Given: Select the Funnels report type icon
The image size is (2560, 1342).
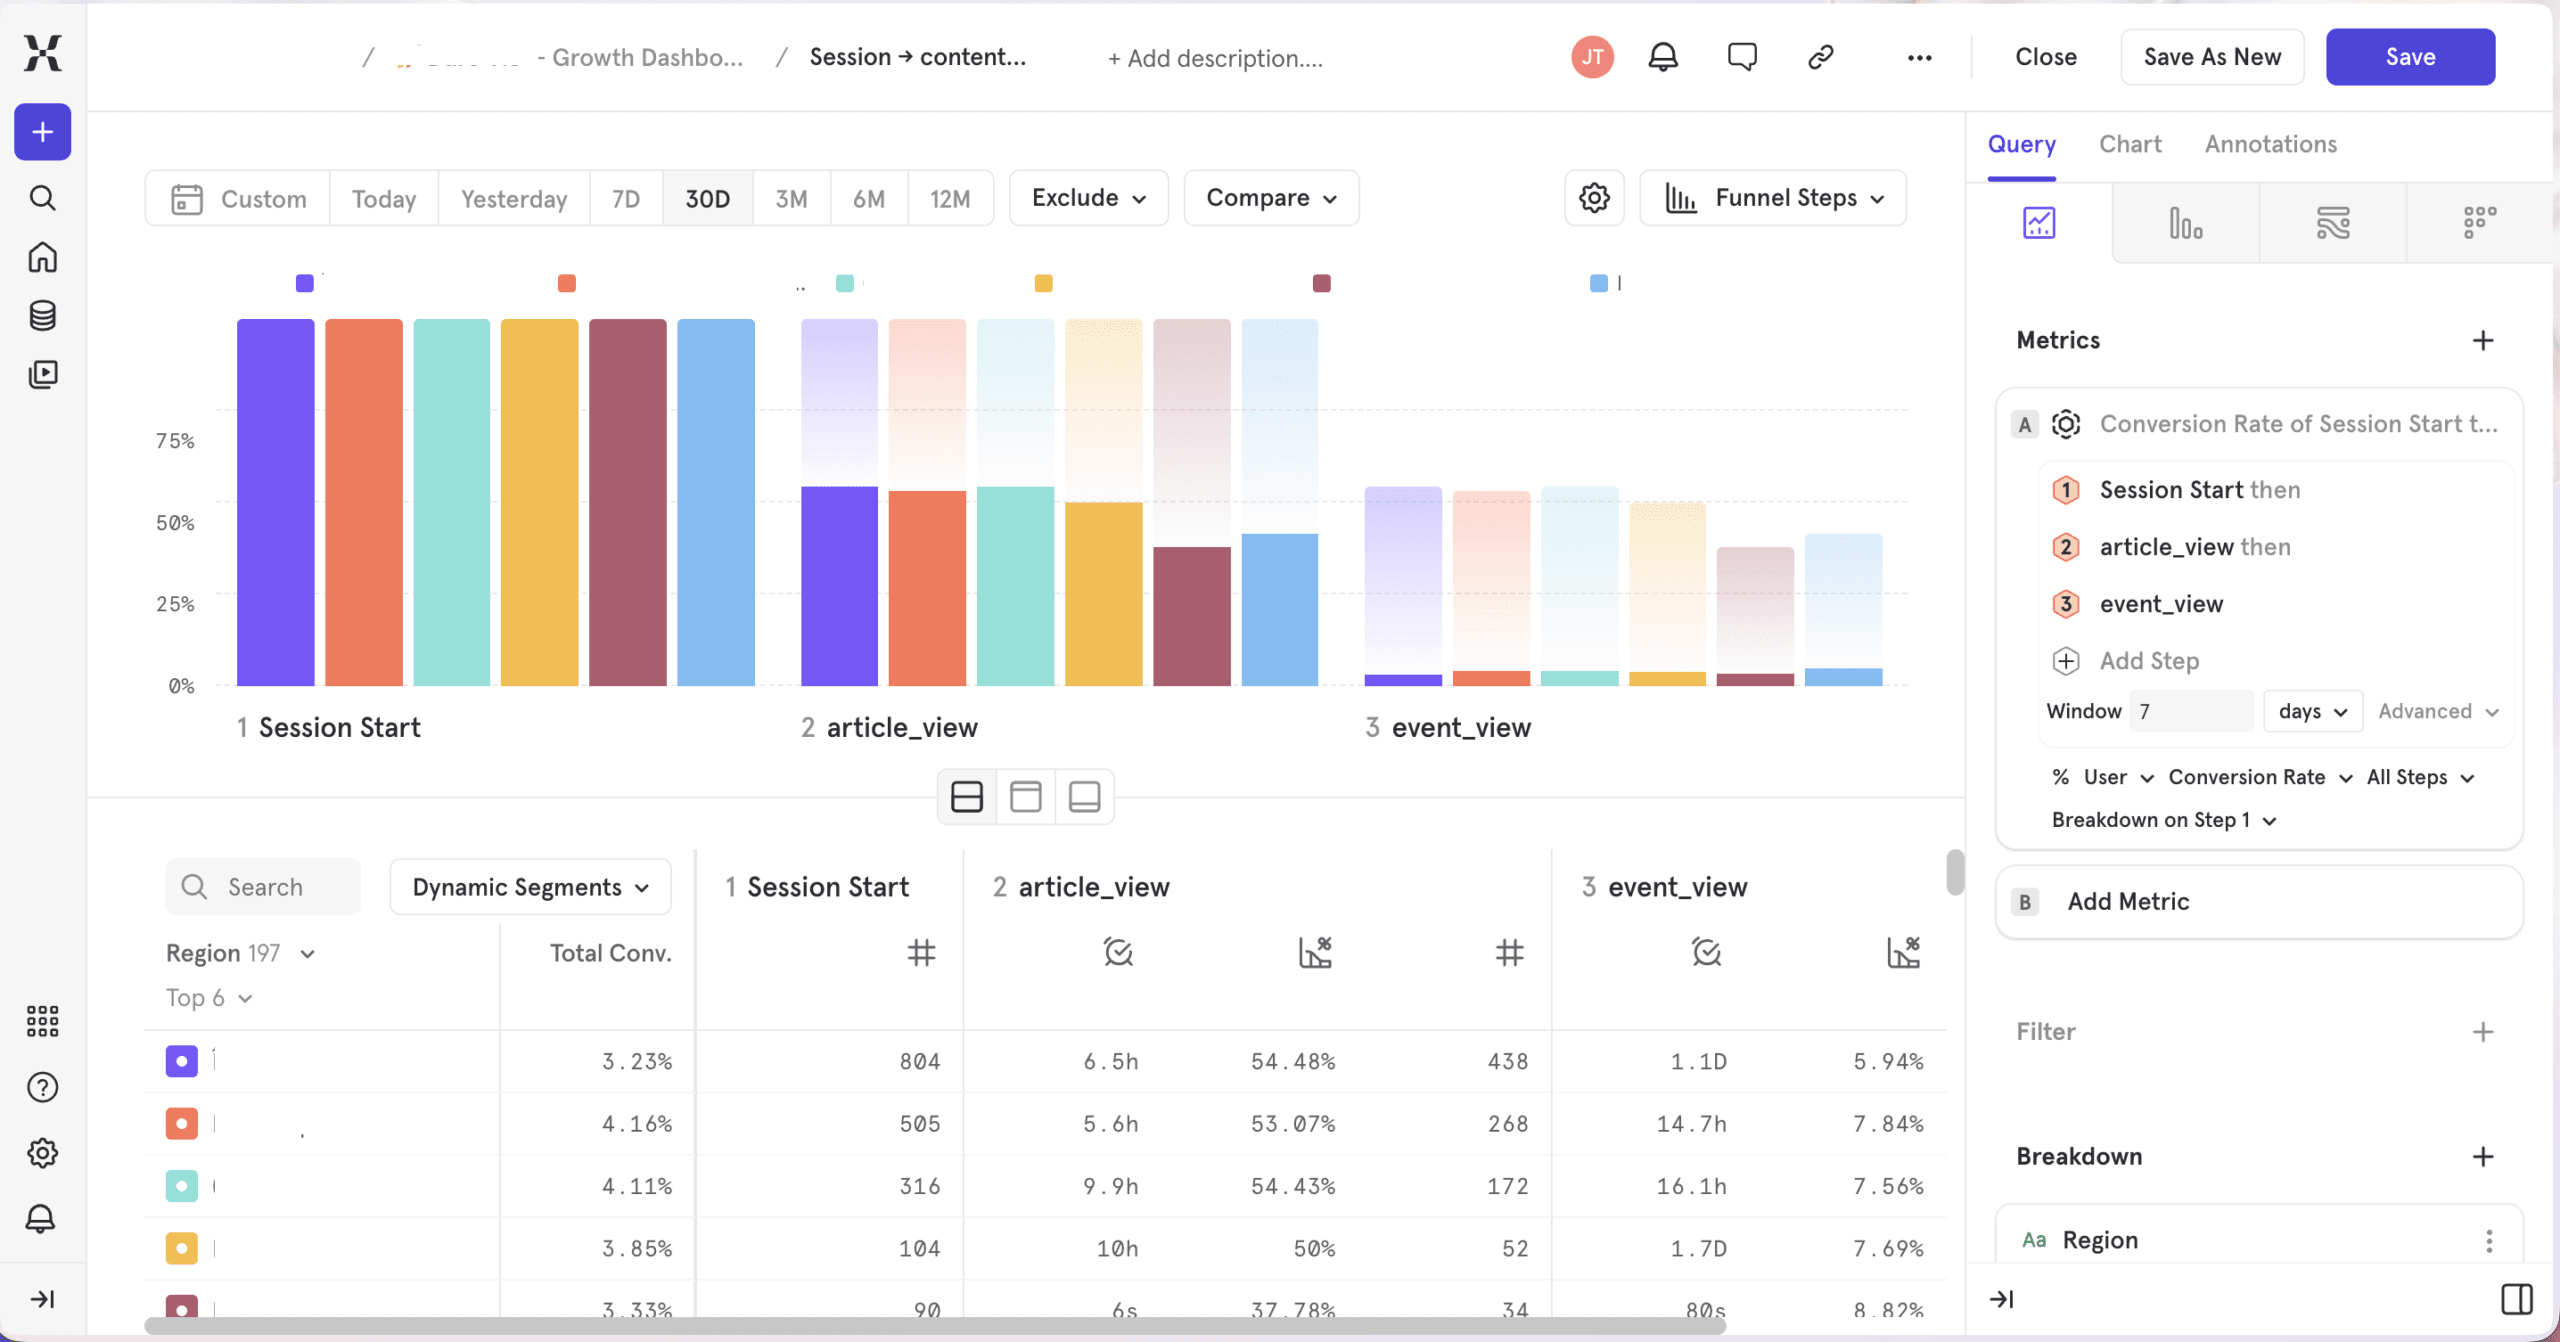Looking at the screenshot, I should tap(2185, 223).
